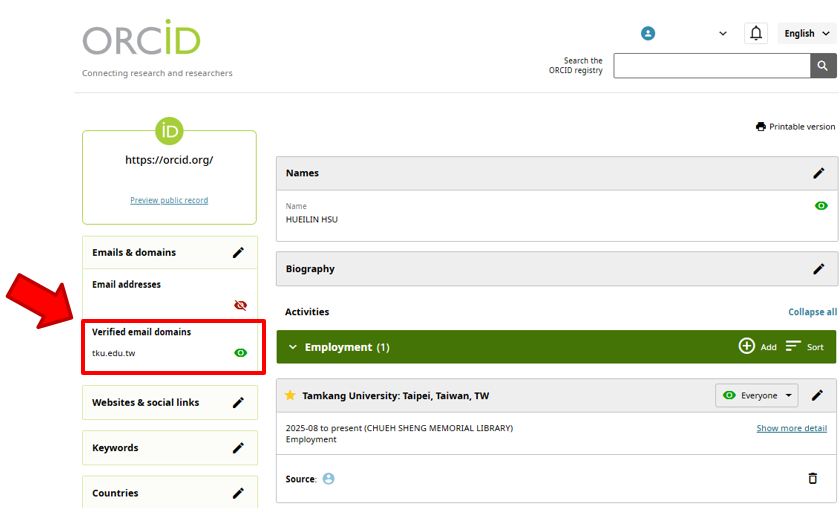Click the ORCID registry search field
This screenshot has height=508, width=839.
(x=712, y=66)
